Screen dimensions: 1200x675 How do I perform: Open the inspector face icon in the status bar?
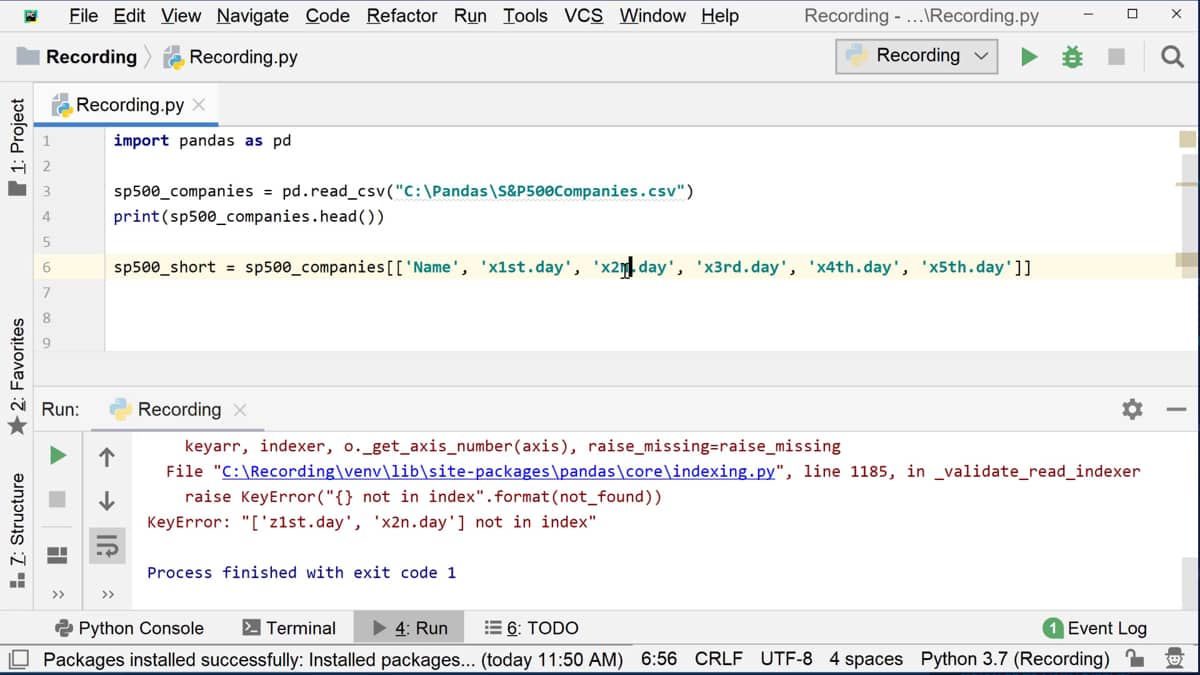(1174, 659)
